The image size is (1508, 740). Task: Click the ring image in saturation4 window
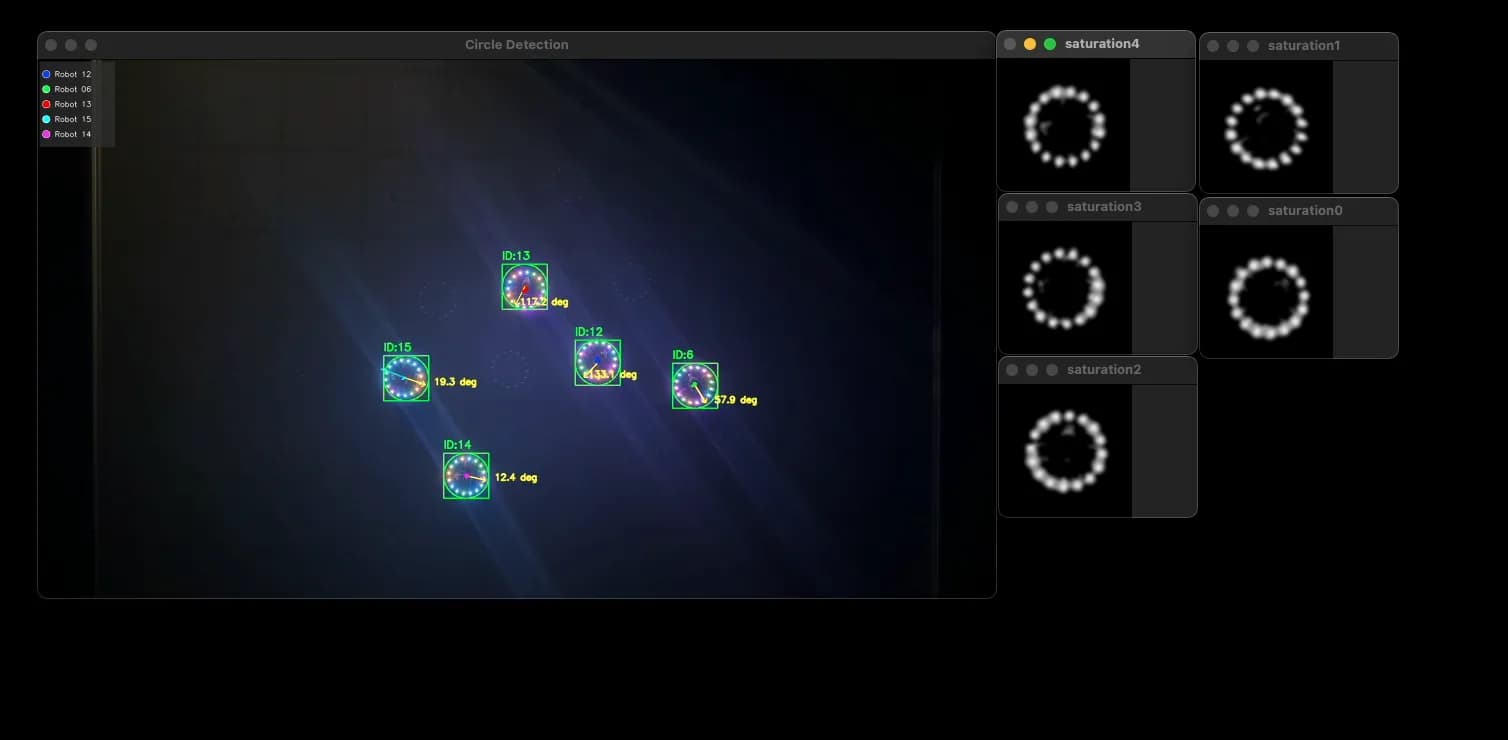[x=1064, y=125]
